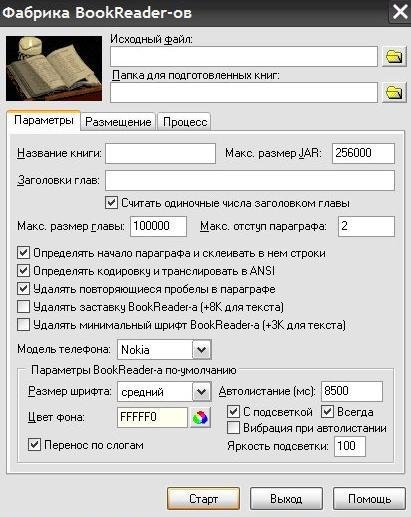411x517 pixels.
Task: Open the font size dropdown arrow
Action: pos(201,392)
